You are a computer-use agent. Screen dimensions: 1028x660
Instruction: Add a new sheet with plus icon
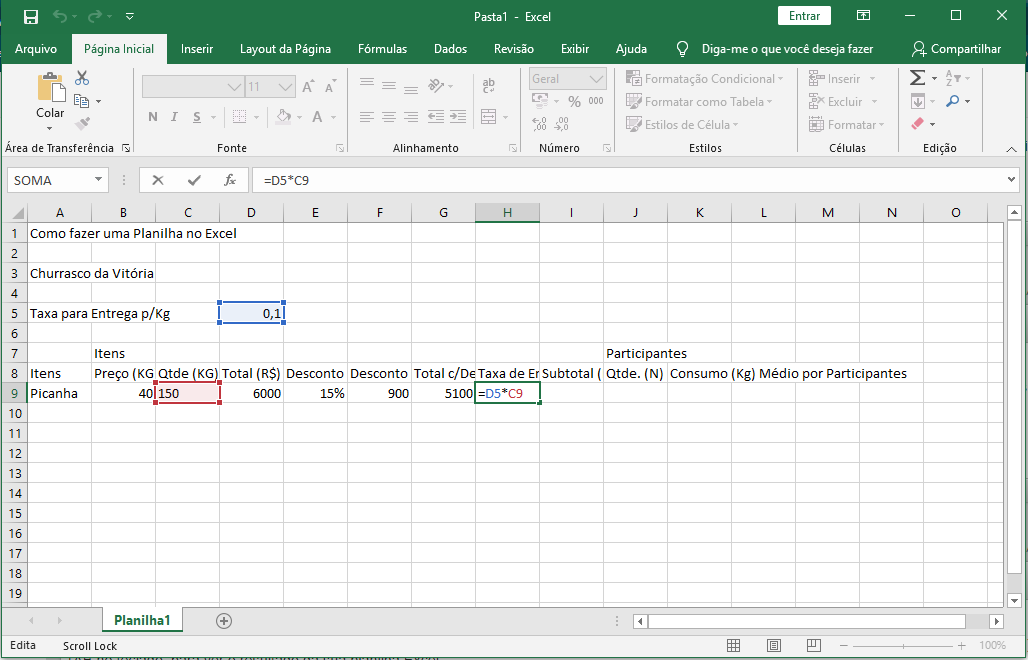point(224,620)
